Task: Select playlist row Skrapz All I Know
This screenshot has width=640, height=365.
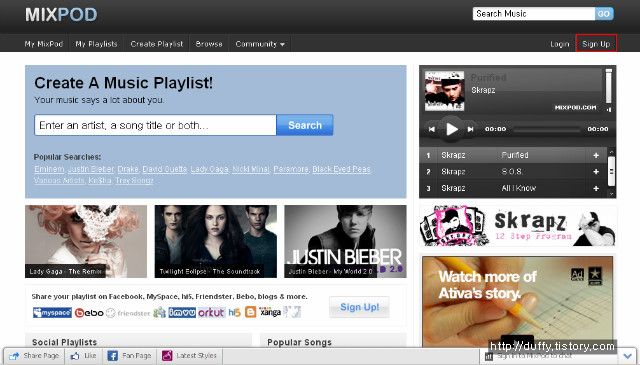Action: (513, 188)
